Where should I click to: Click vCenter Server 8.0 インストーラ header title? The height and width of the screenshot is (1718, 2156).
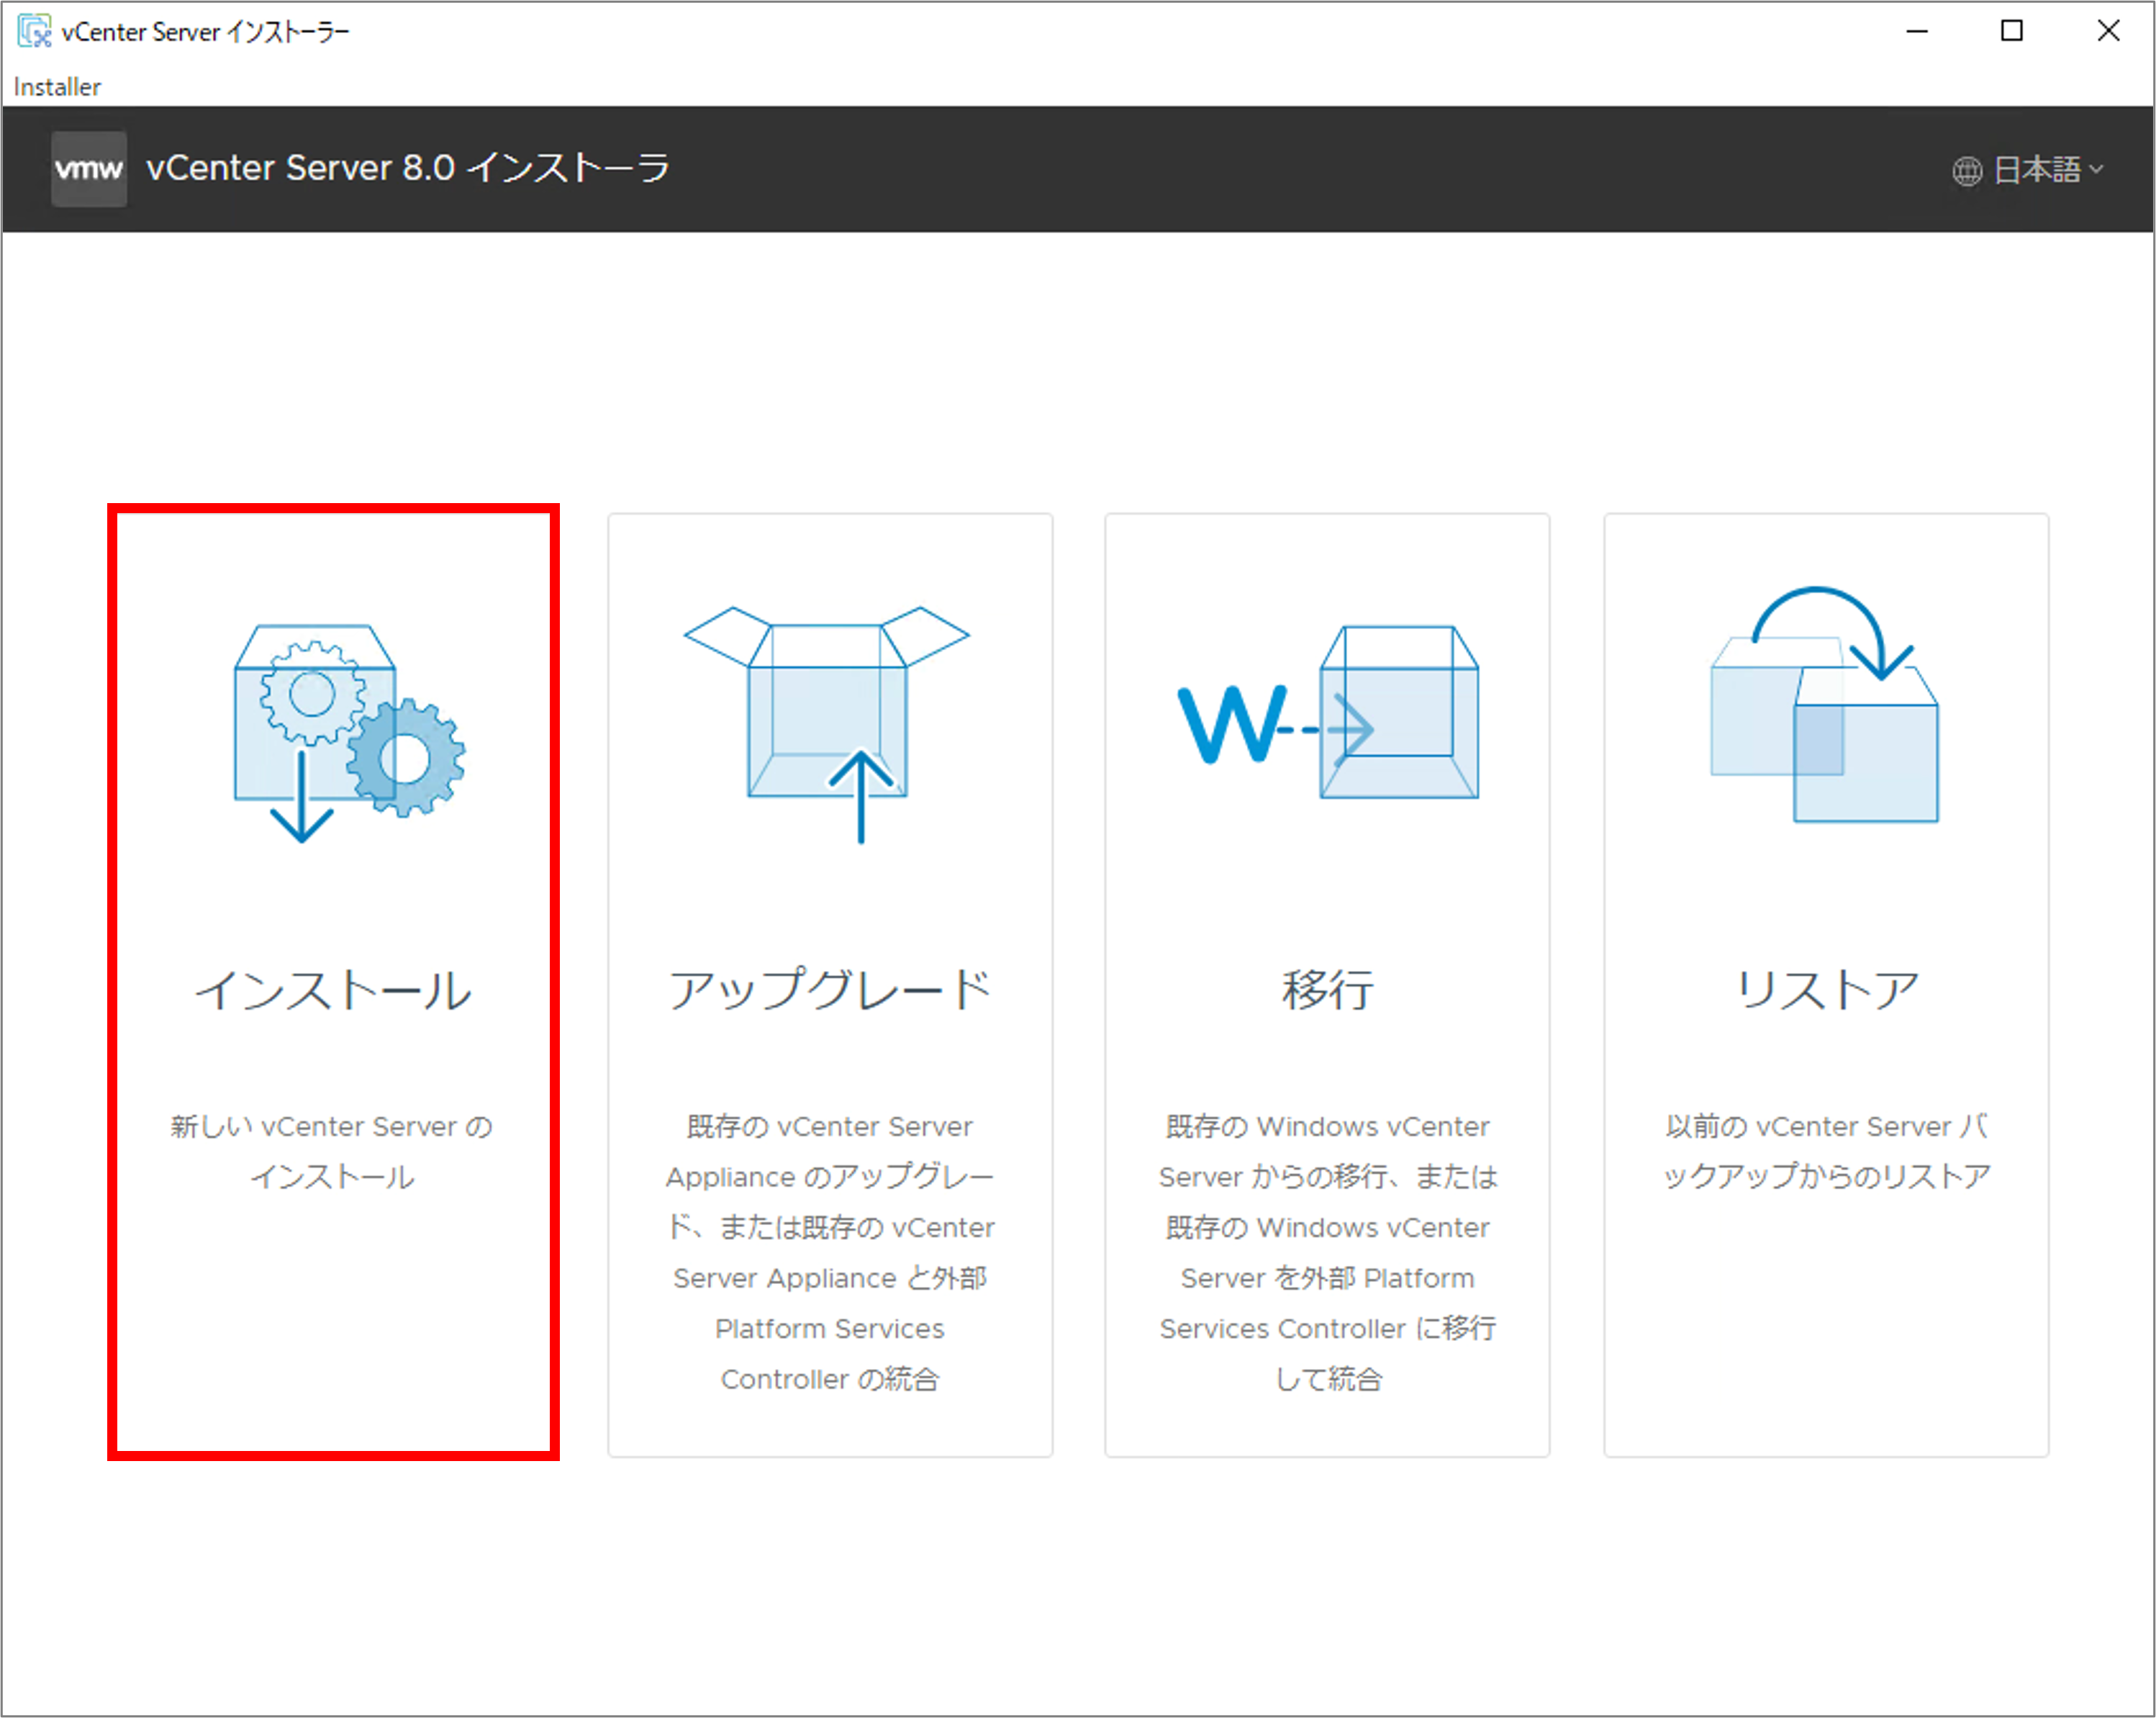(407, 168)
